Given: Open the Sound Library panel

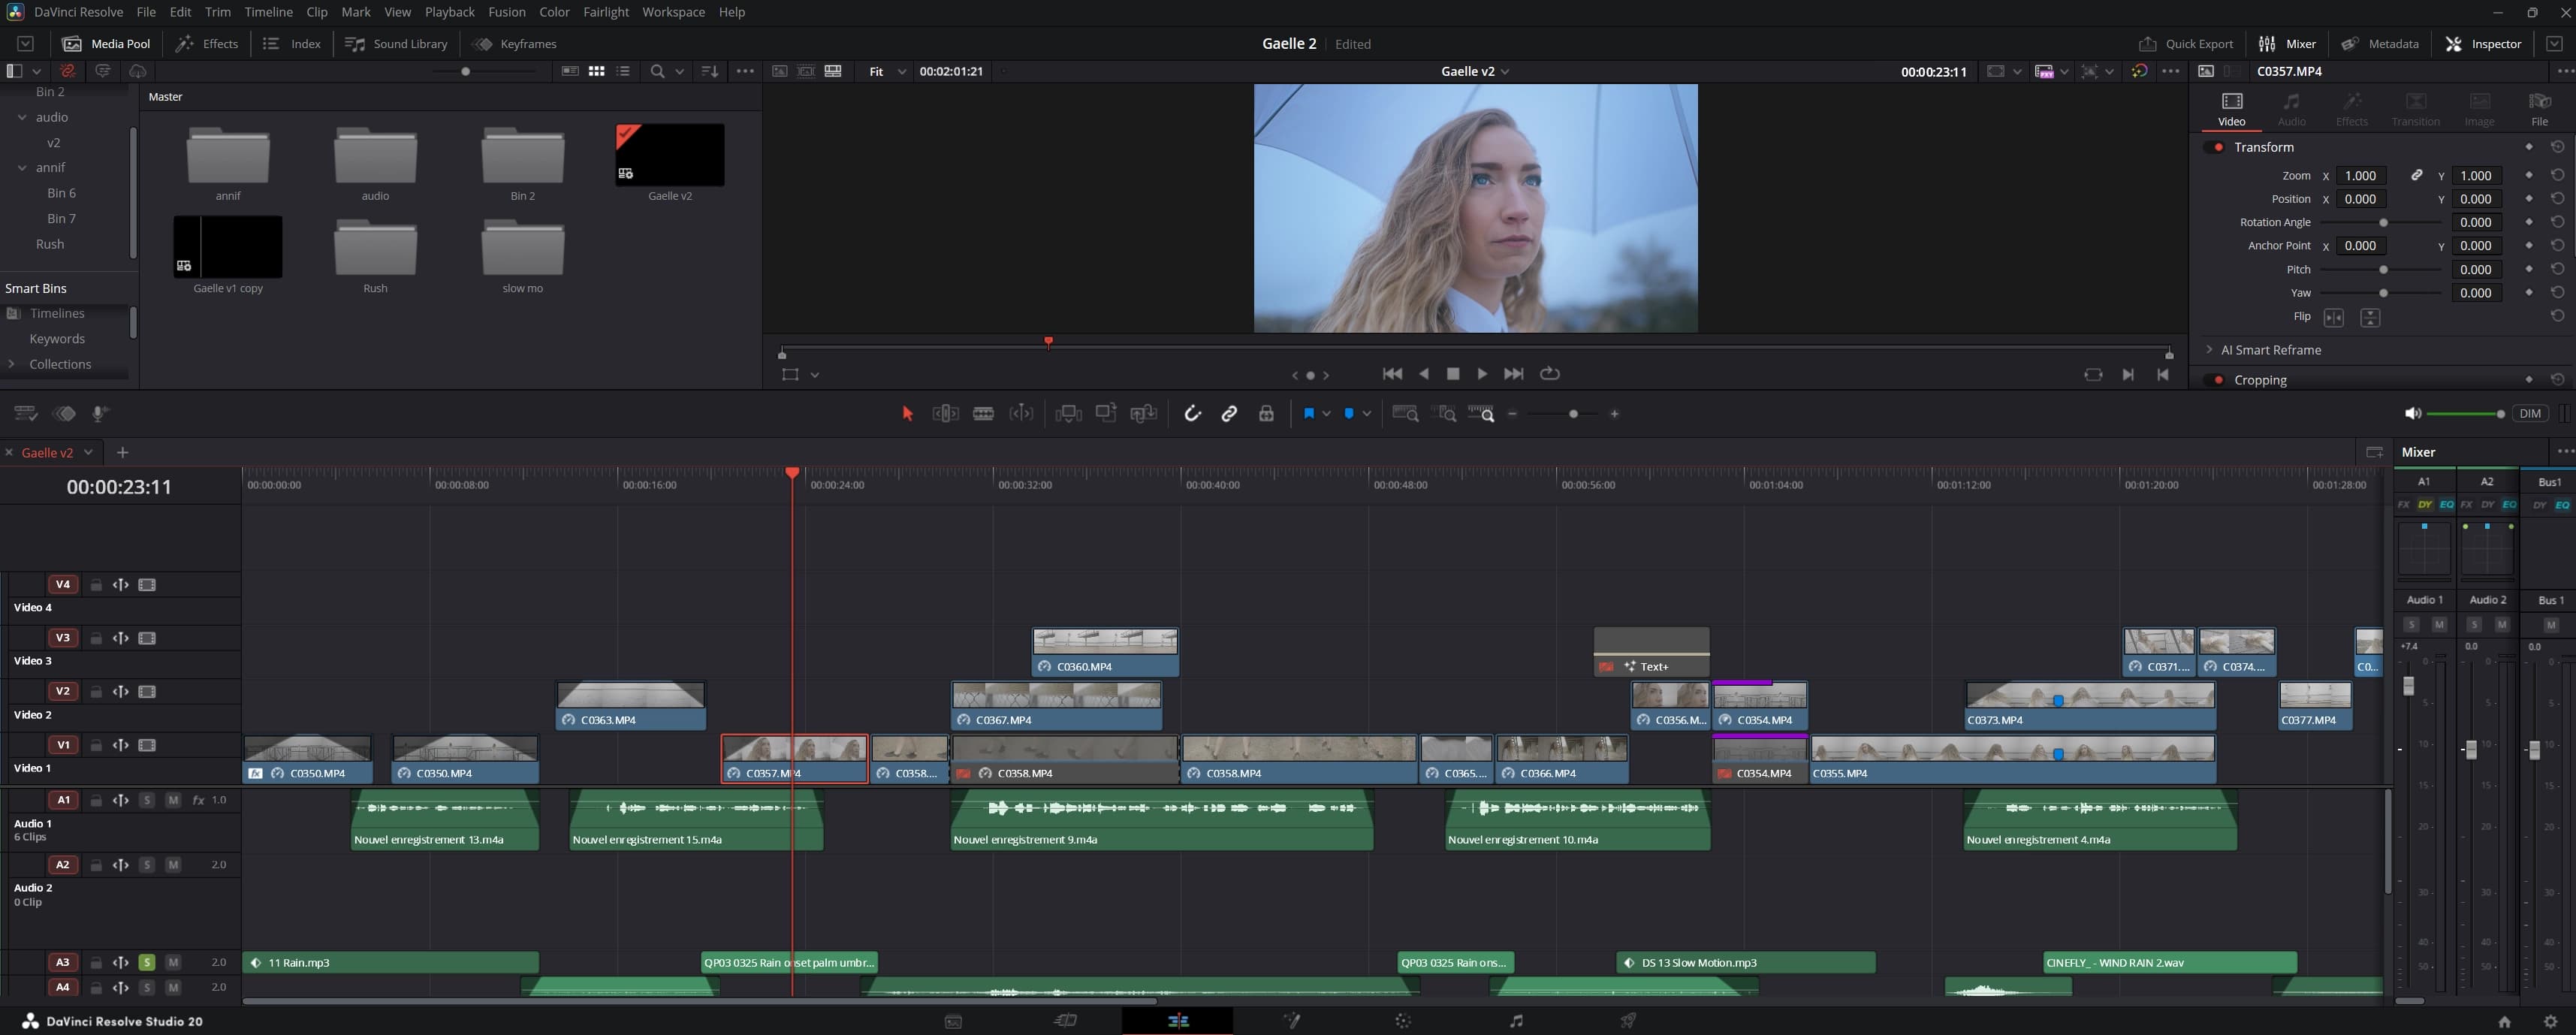Looking at the screenshot, I should tap(396, 44).
